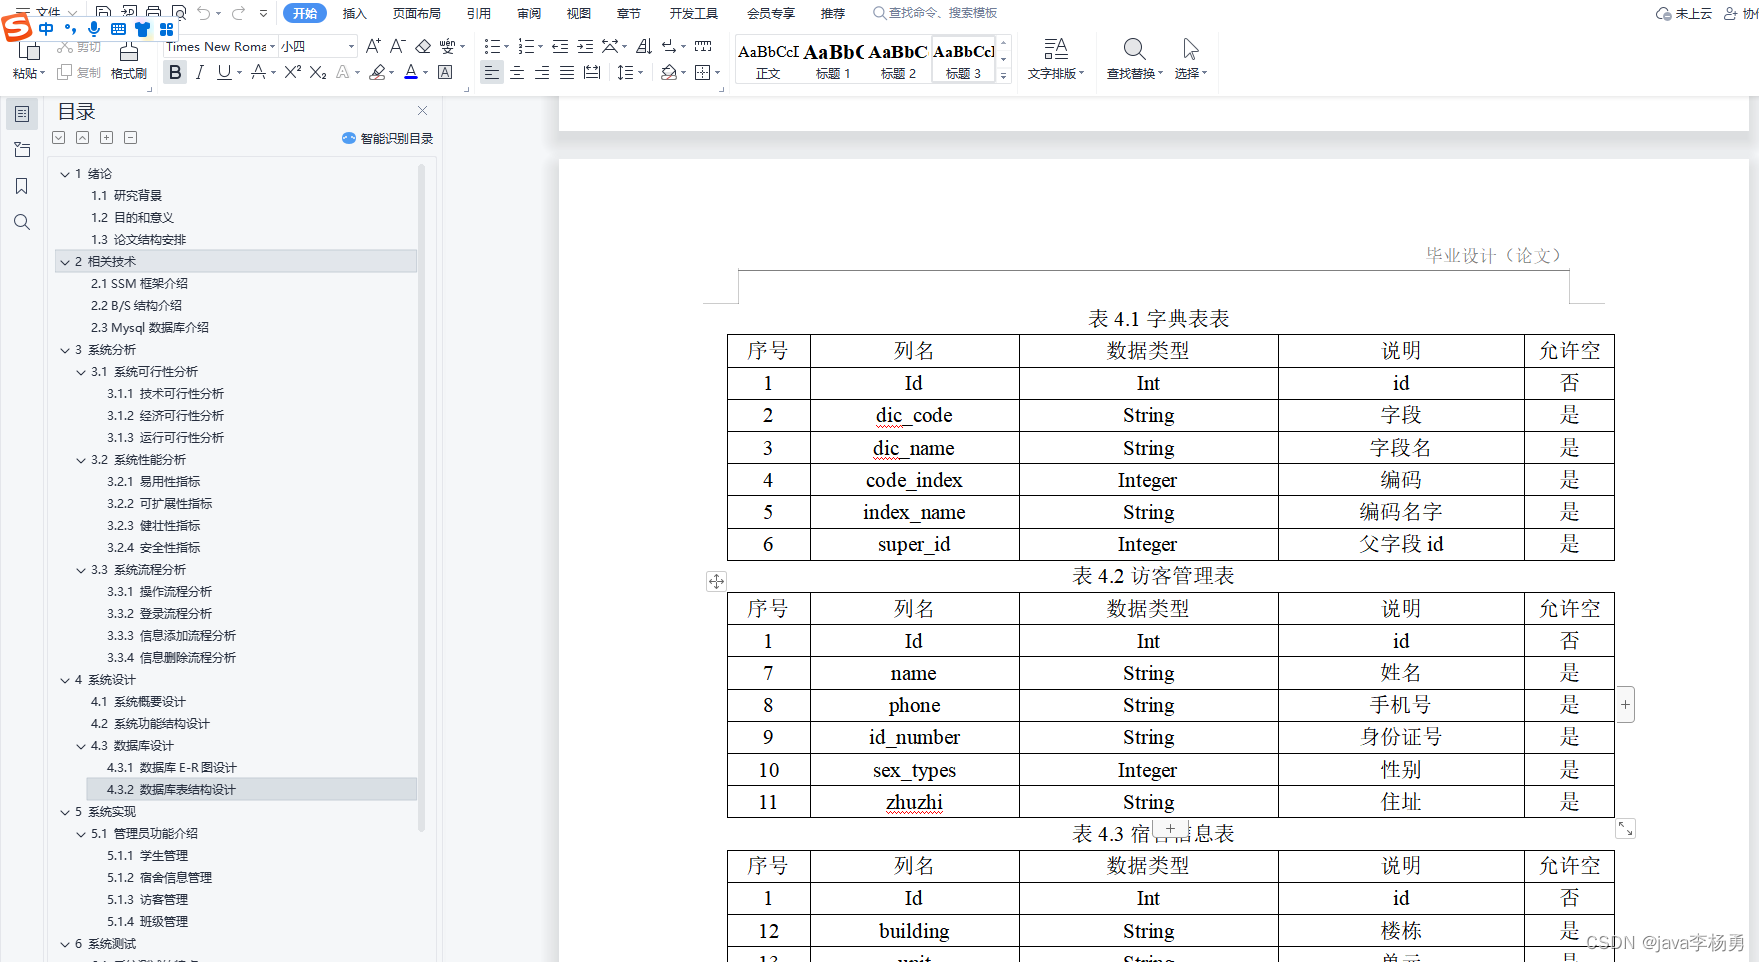This screenshot has width=1759, height=962.
Task: Go to 2.1 SSM 框架介绍 heading
Action: [139, 284]
